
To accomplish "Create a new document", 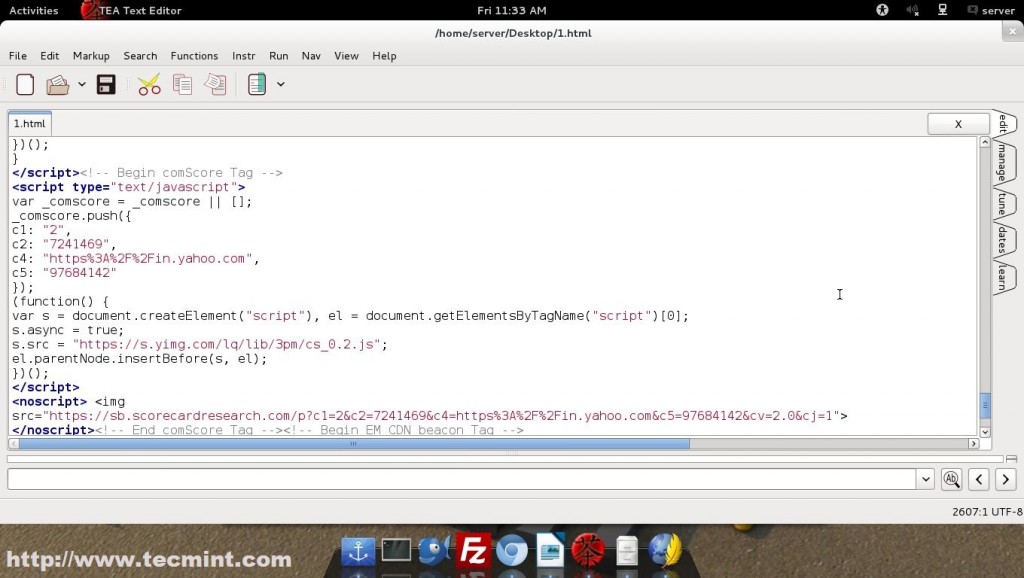I will pyautogui.click(x=24, y=84).
